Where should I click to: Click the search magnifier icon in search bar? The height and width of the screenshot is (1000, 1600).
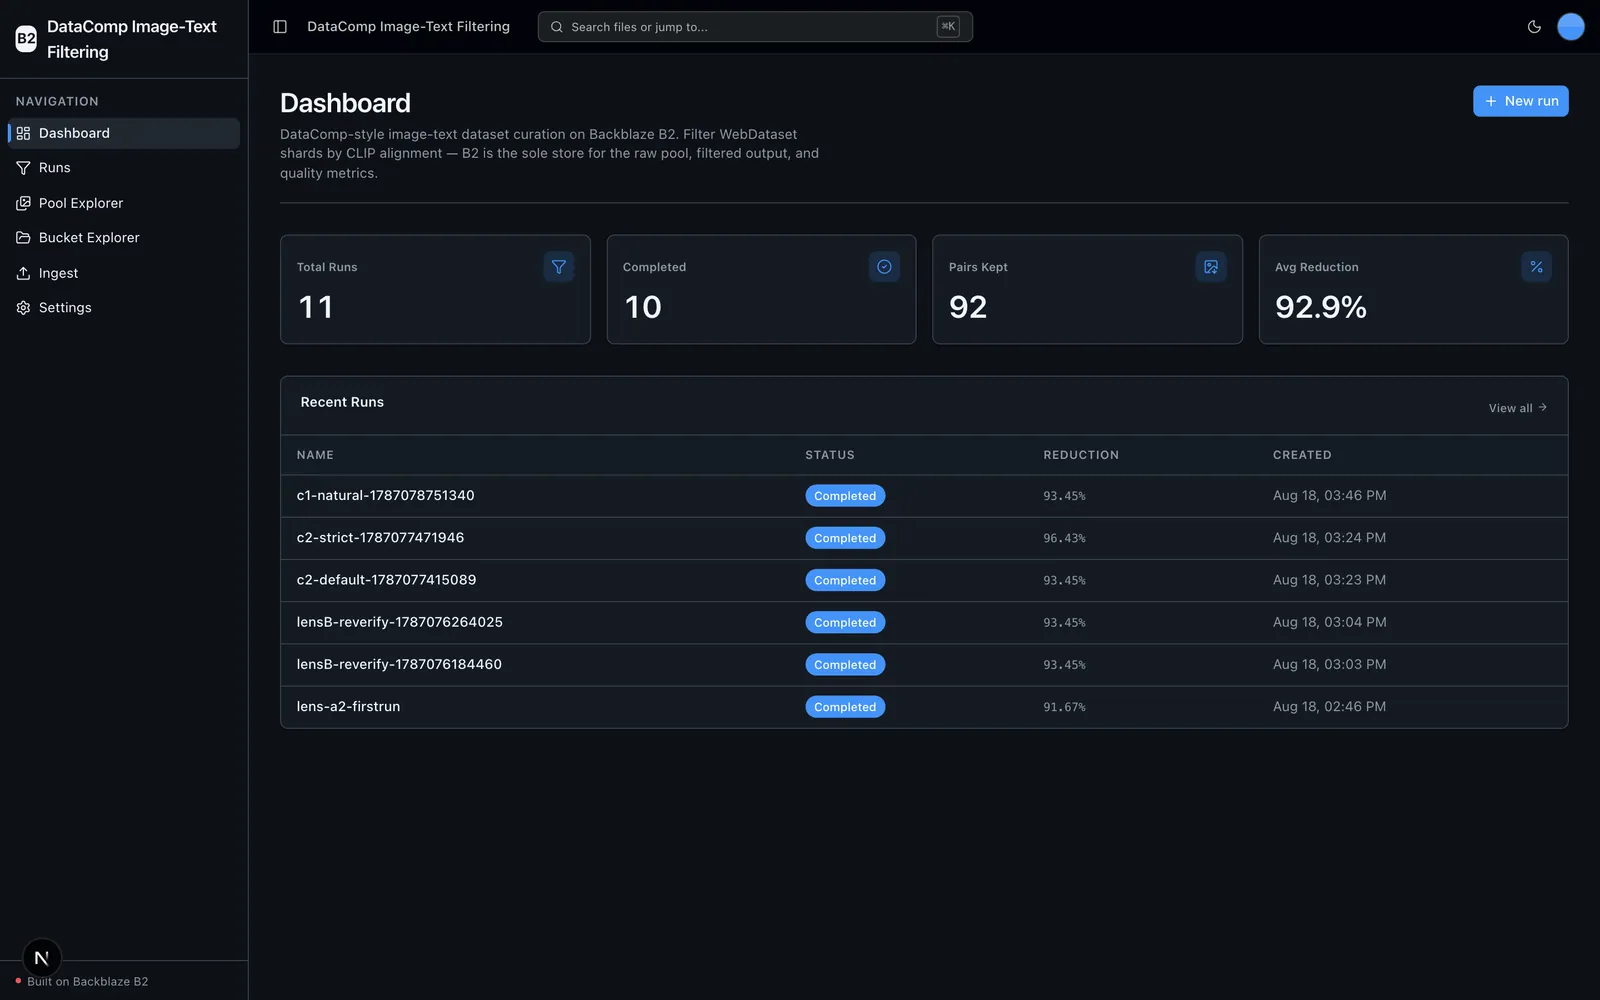(x=557, y=27)
